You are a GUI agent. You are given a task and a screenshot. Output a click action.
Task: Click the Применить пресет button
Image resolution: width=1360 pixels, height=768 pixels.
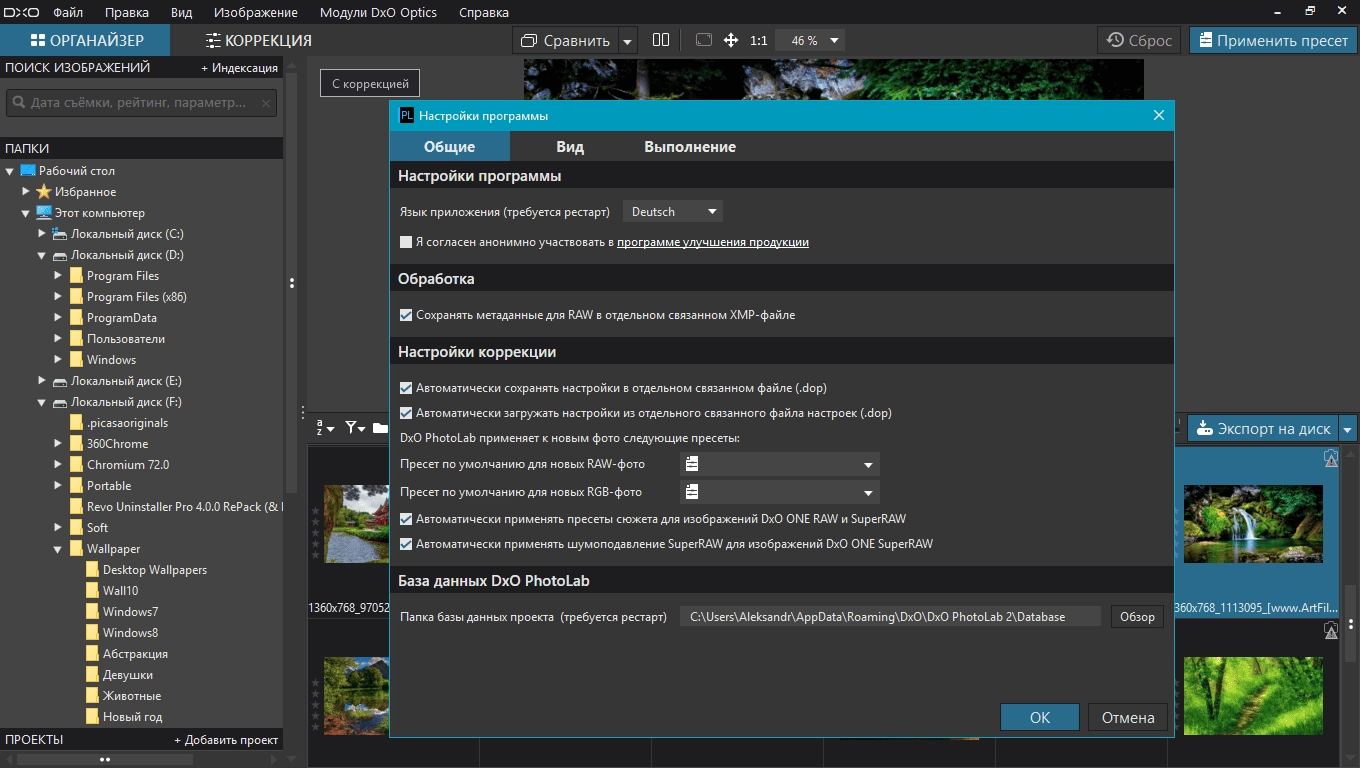tap(1272, 41)
